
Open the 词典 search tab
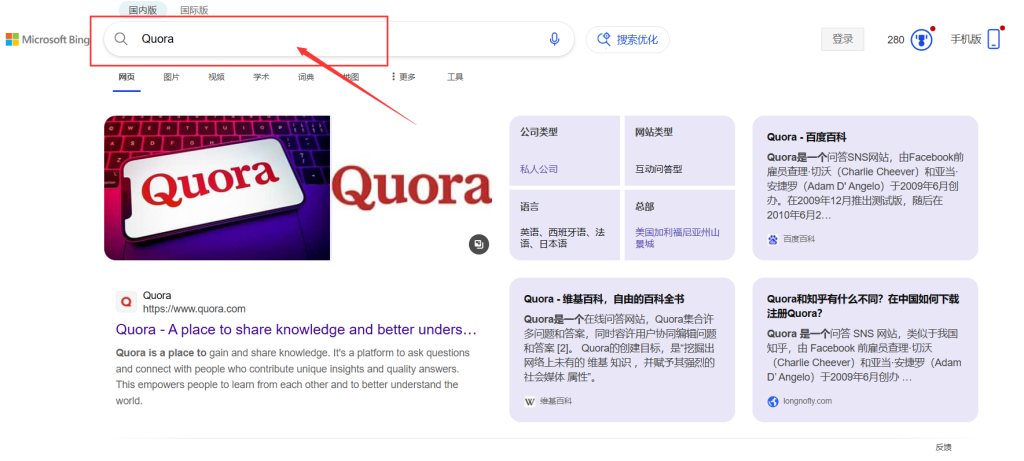click(306, 76)
